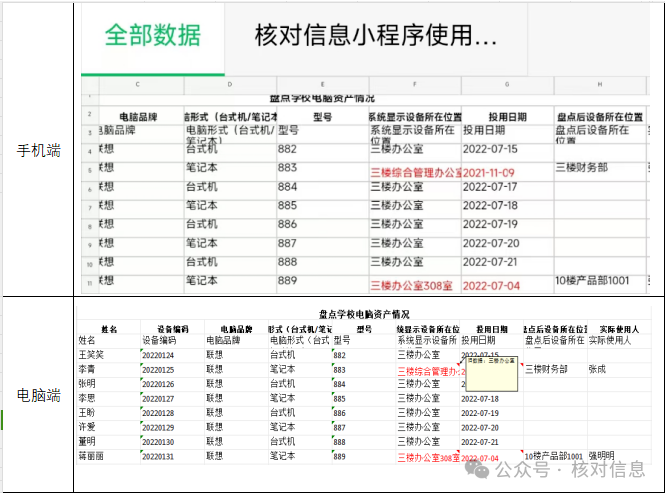Click red 三楼办公室308室 cell in 电脑端 sheet
The width and height of the screenshot is (665, 493).
[x=428, y=458]
